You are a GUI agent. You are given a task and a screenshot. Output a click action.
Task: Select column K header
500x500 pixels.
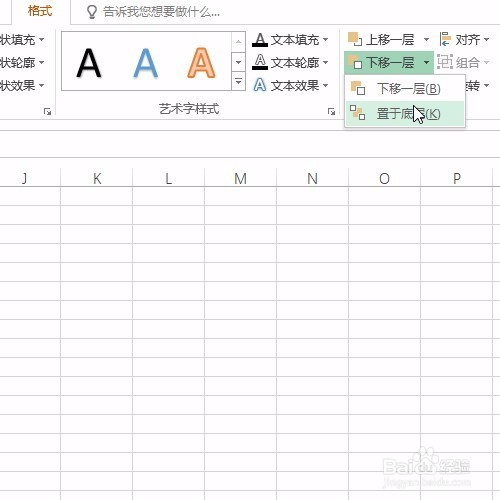click(97, 178)
